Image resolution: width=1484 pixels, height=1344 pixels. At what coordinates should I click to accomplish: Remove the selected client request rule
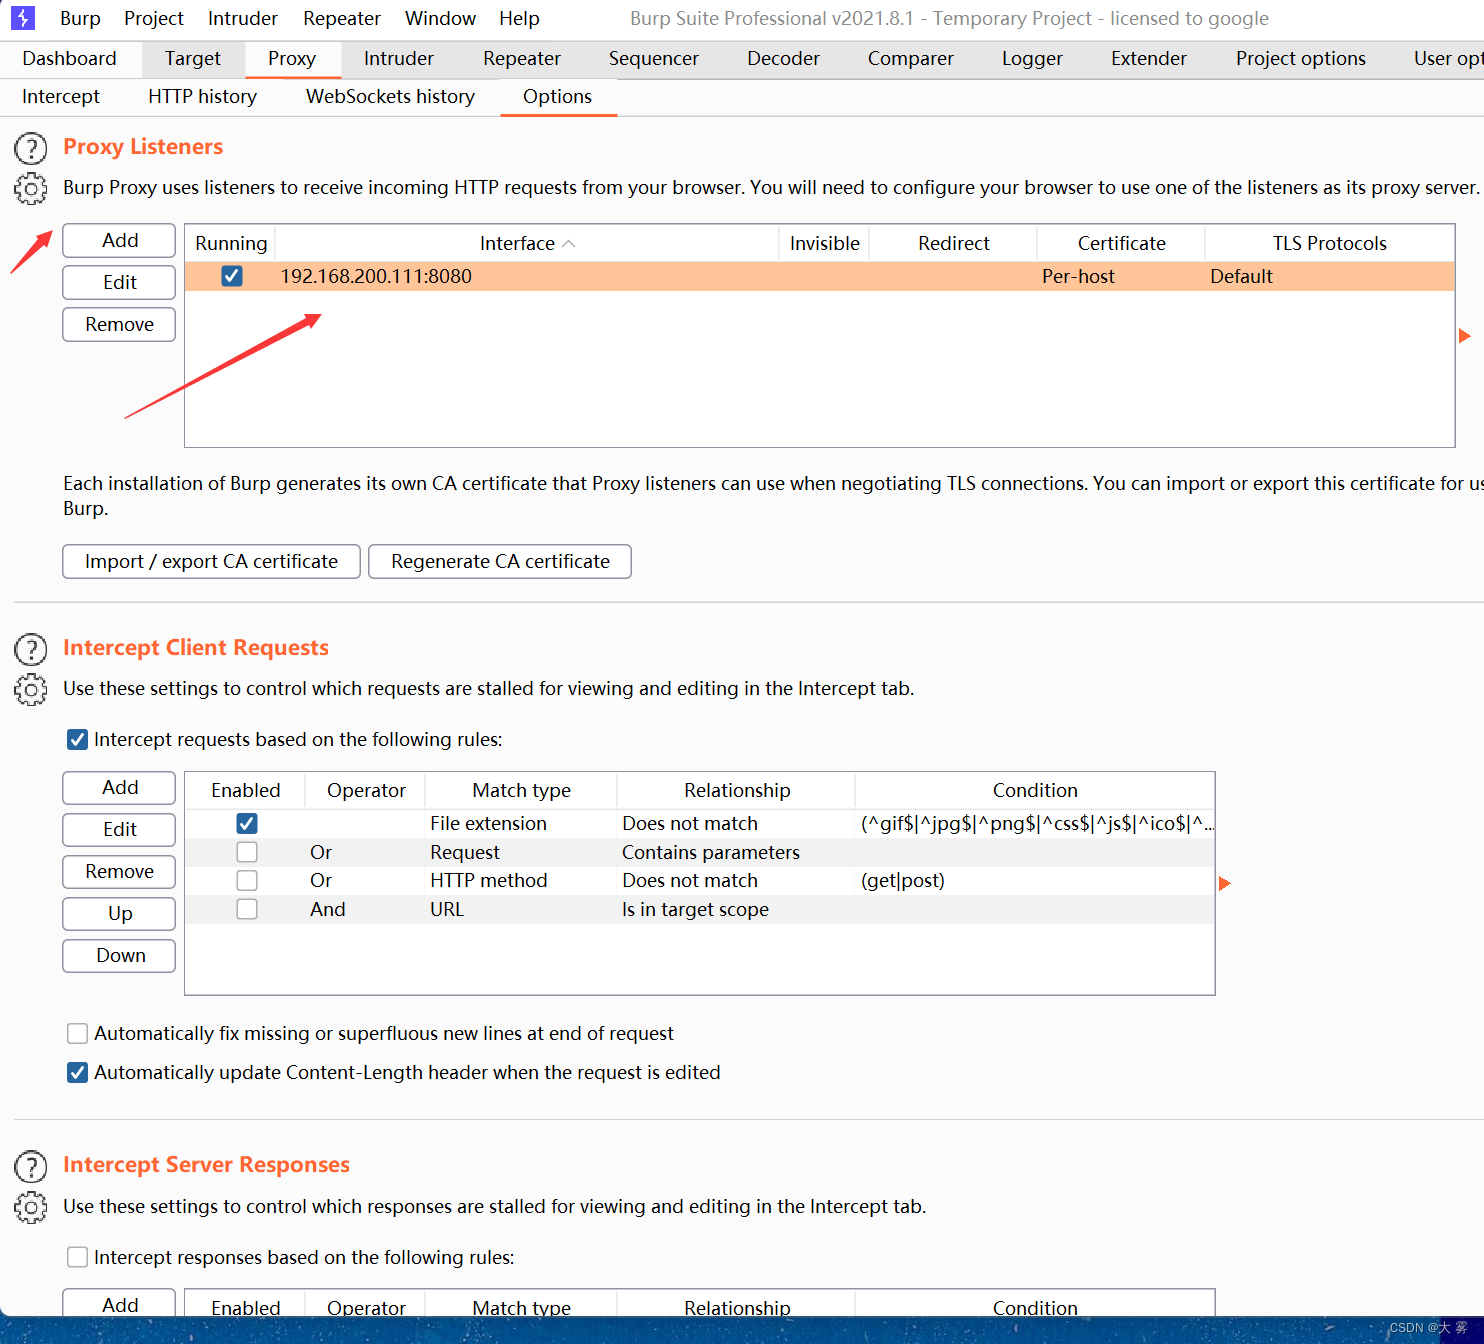click(119, 871)
